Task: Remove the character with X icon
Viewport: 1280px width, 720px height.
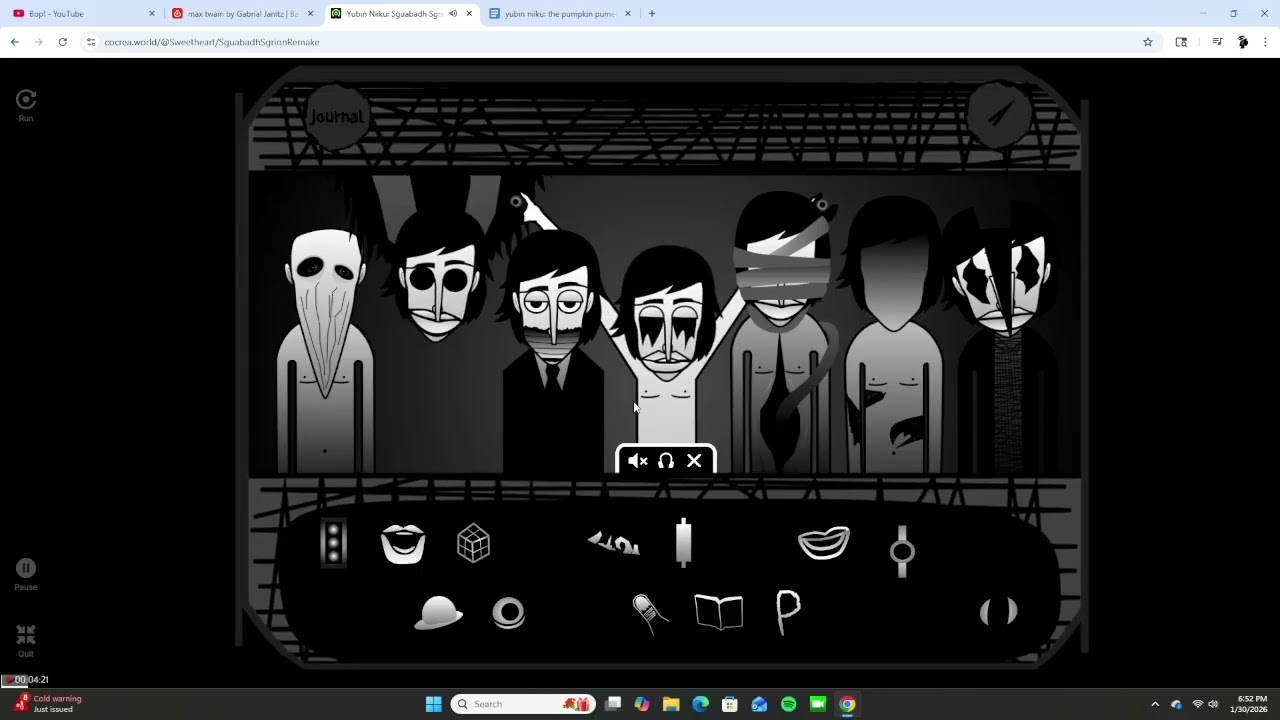Action: coord(694,461)
